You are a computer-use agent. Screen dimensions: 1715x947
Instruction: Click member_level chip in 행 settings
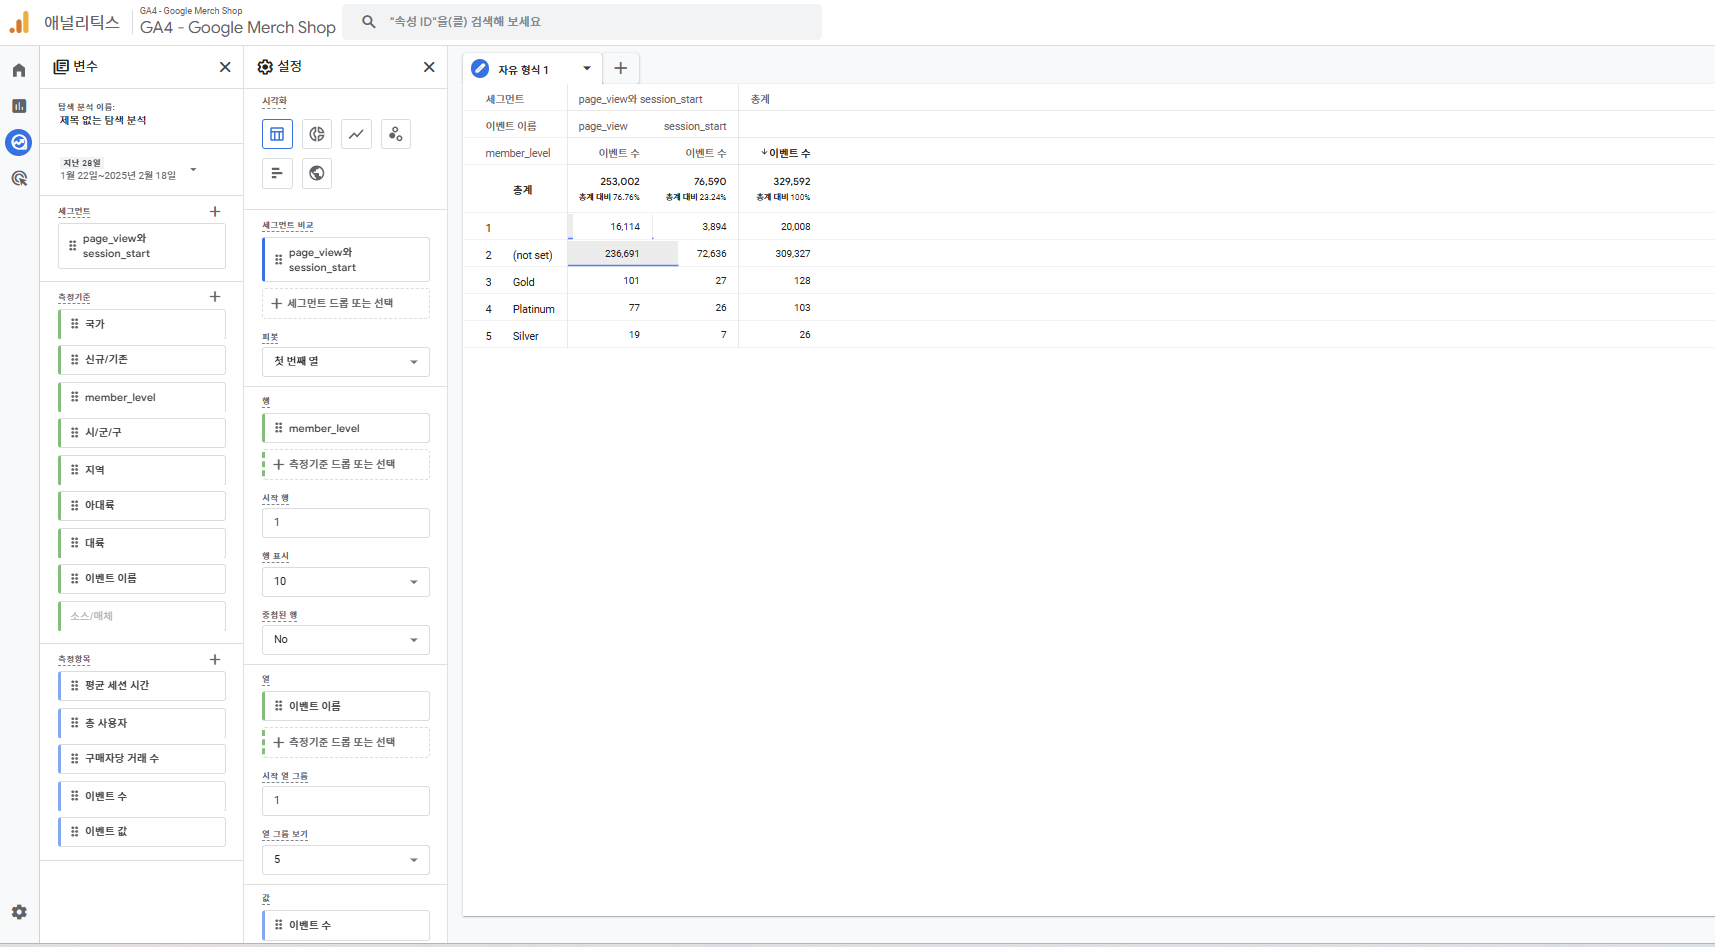(346, 428)
